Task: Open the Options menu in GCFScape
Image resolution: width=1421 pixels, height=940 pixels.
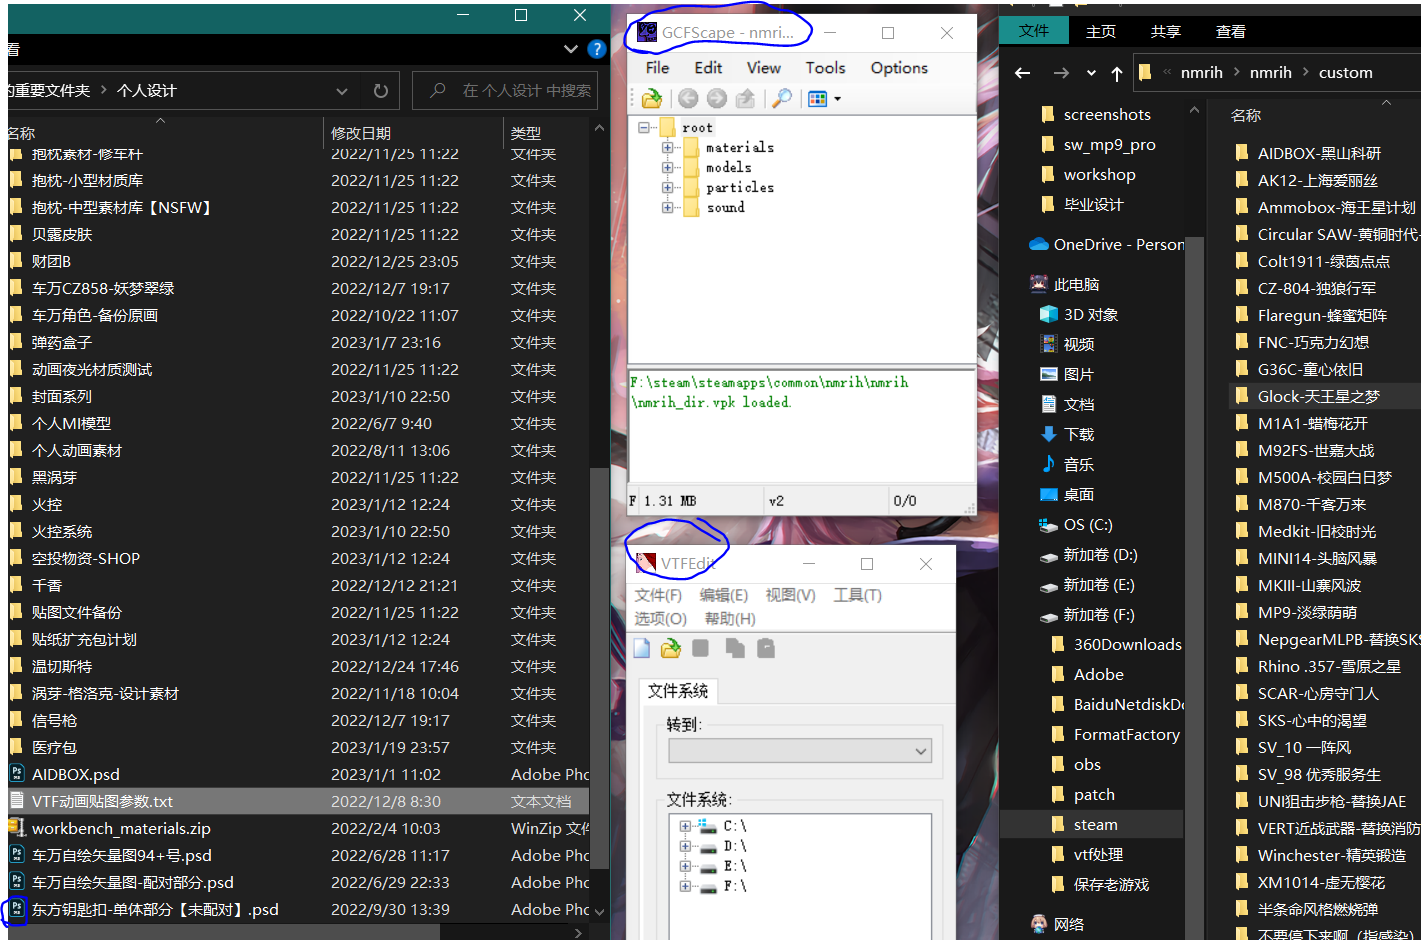Action: (899, 67)
